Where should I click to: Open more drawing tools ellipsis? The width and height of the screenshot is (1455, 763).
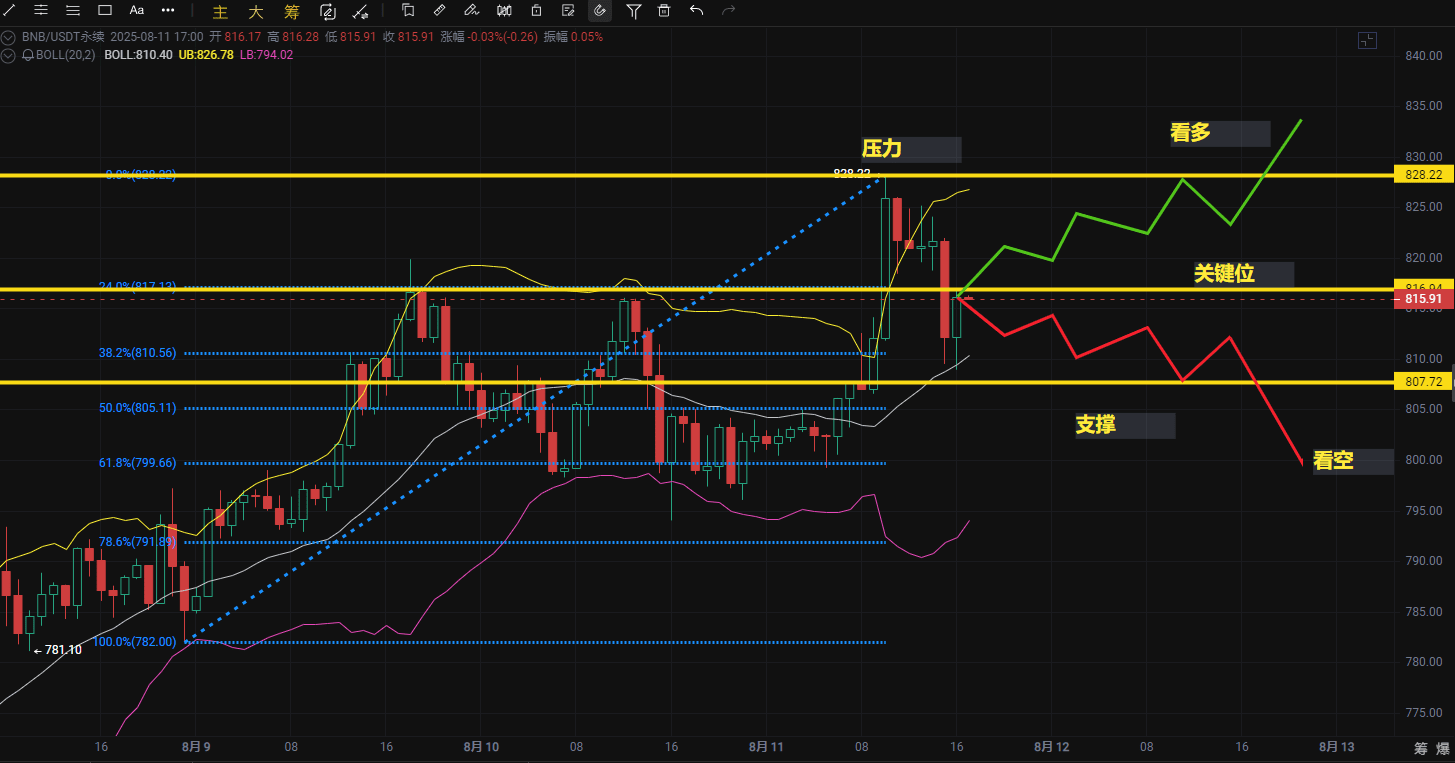[168, 11]
